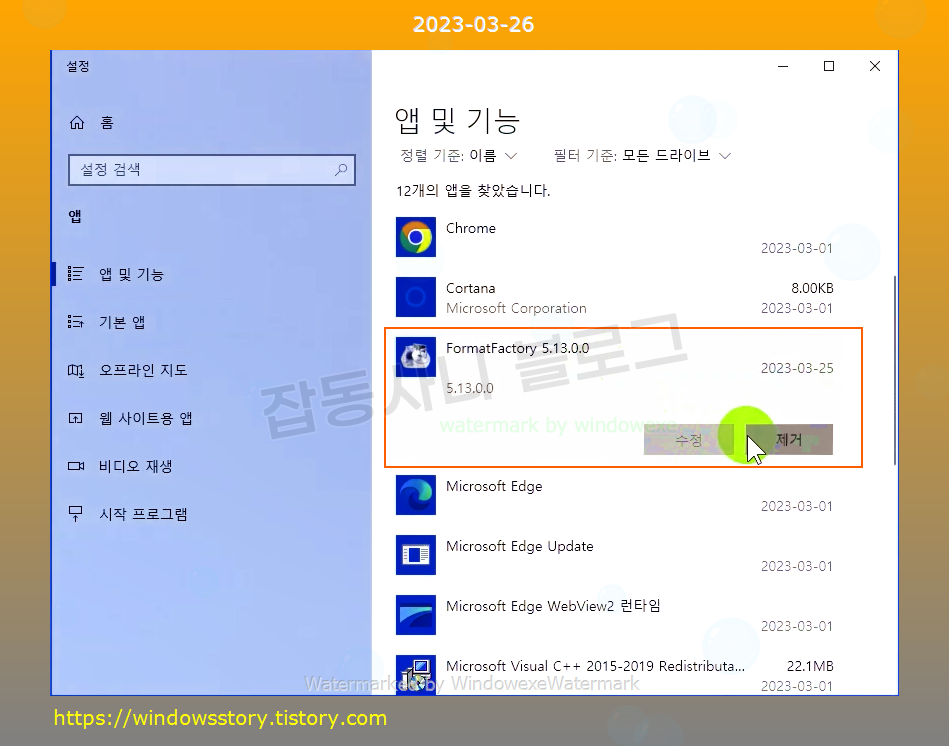Minimize the 설정 window
Viewport: 949px width, 746px height.
point(783,66)
